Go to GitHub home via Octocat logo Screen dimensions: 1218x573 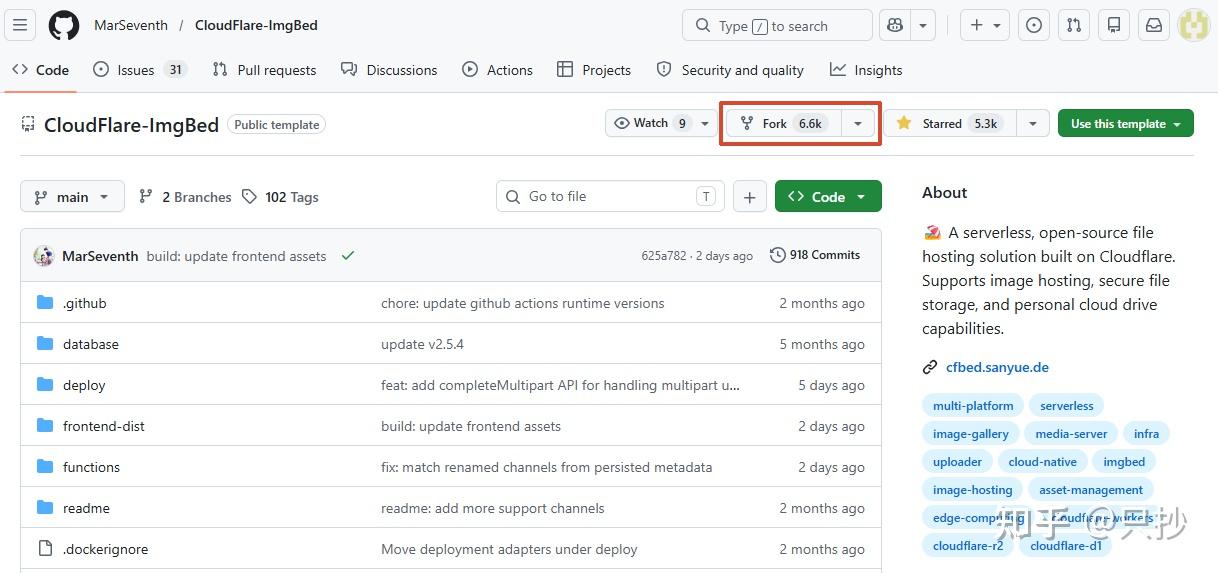click(x=64, y=25)
